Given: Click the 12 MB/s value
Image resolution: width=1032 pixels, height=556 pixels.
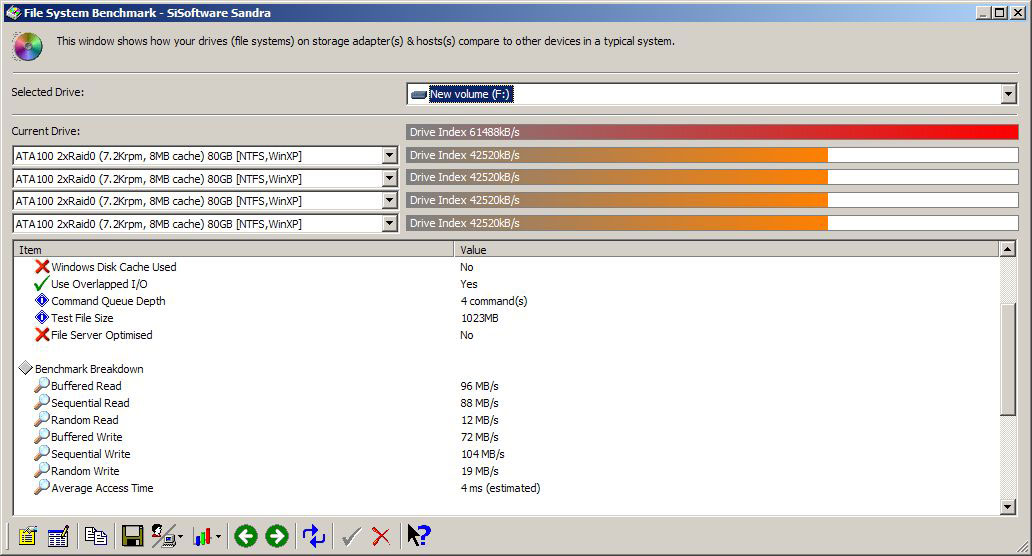Looking at the screenshot, I should (x=480, y=420).
